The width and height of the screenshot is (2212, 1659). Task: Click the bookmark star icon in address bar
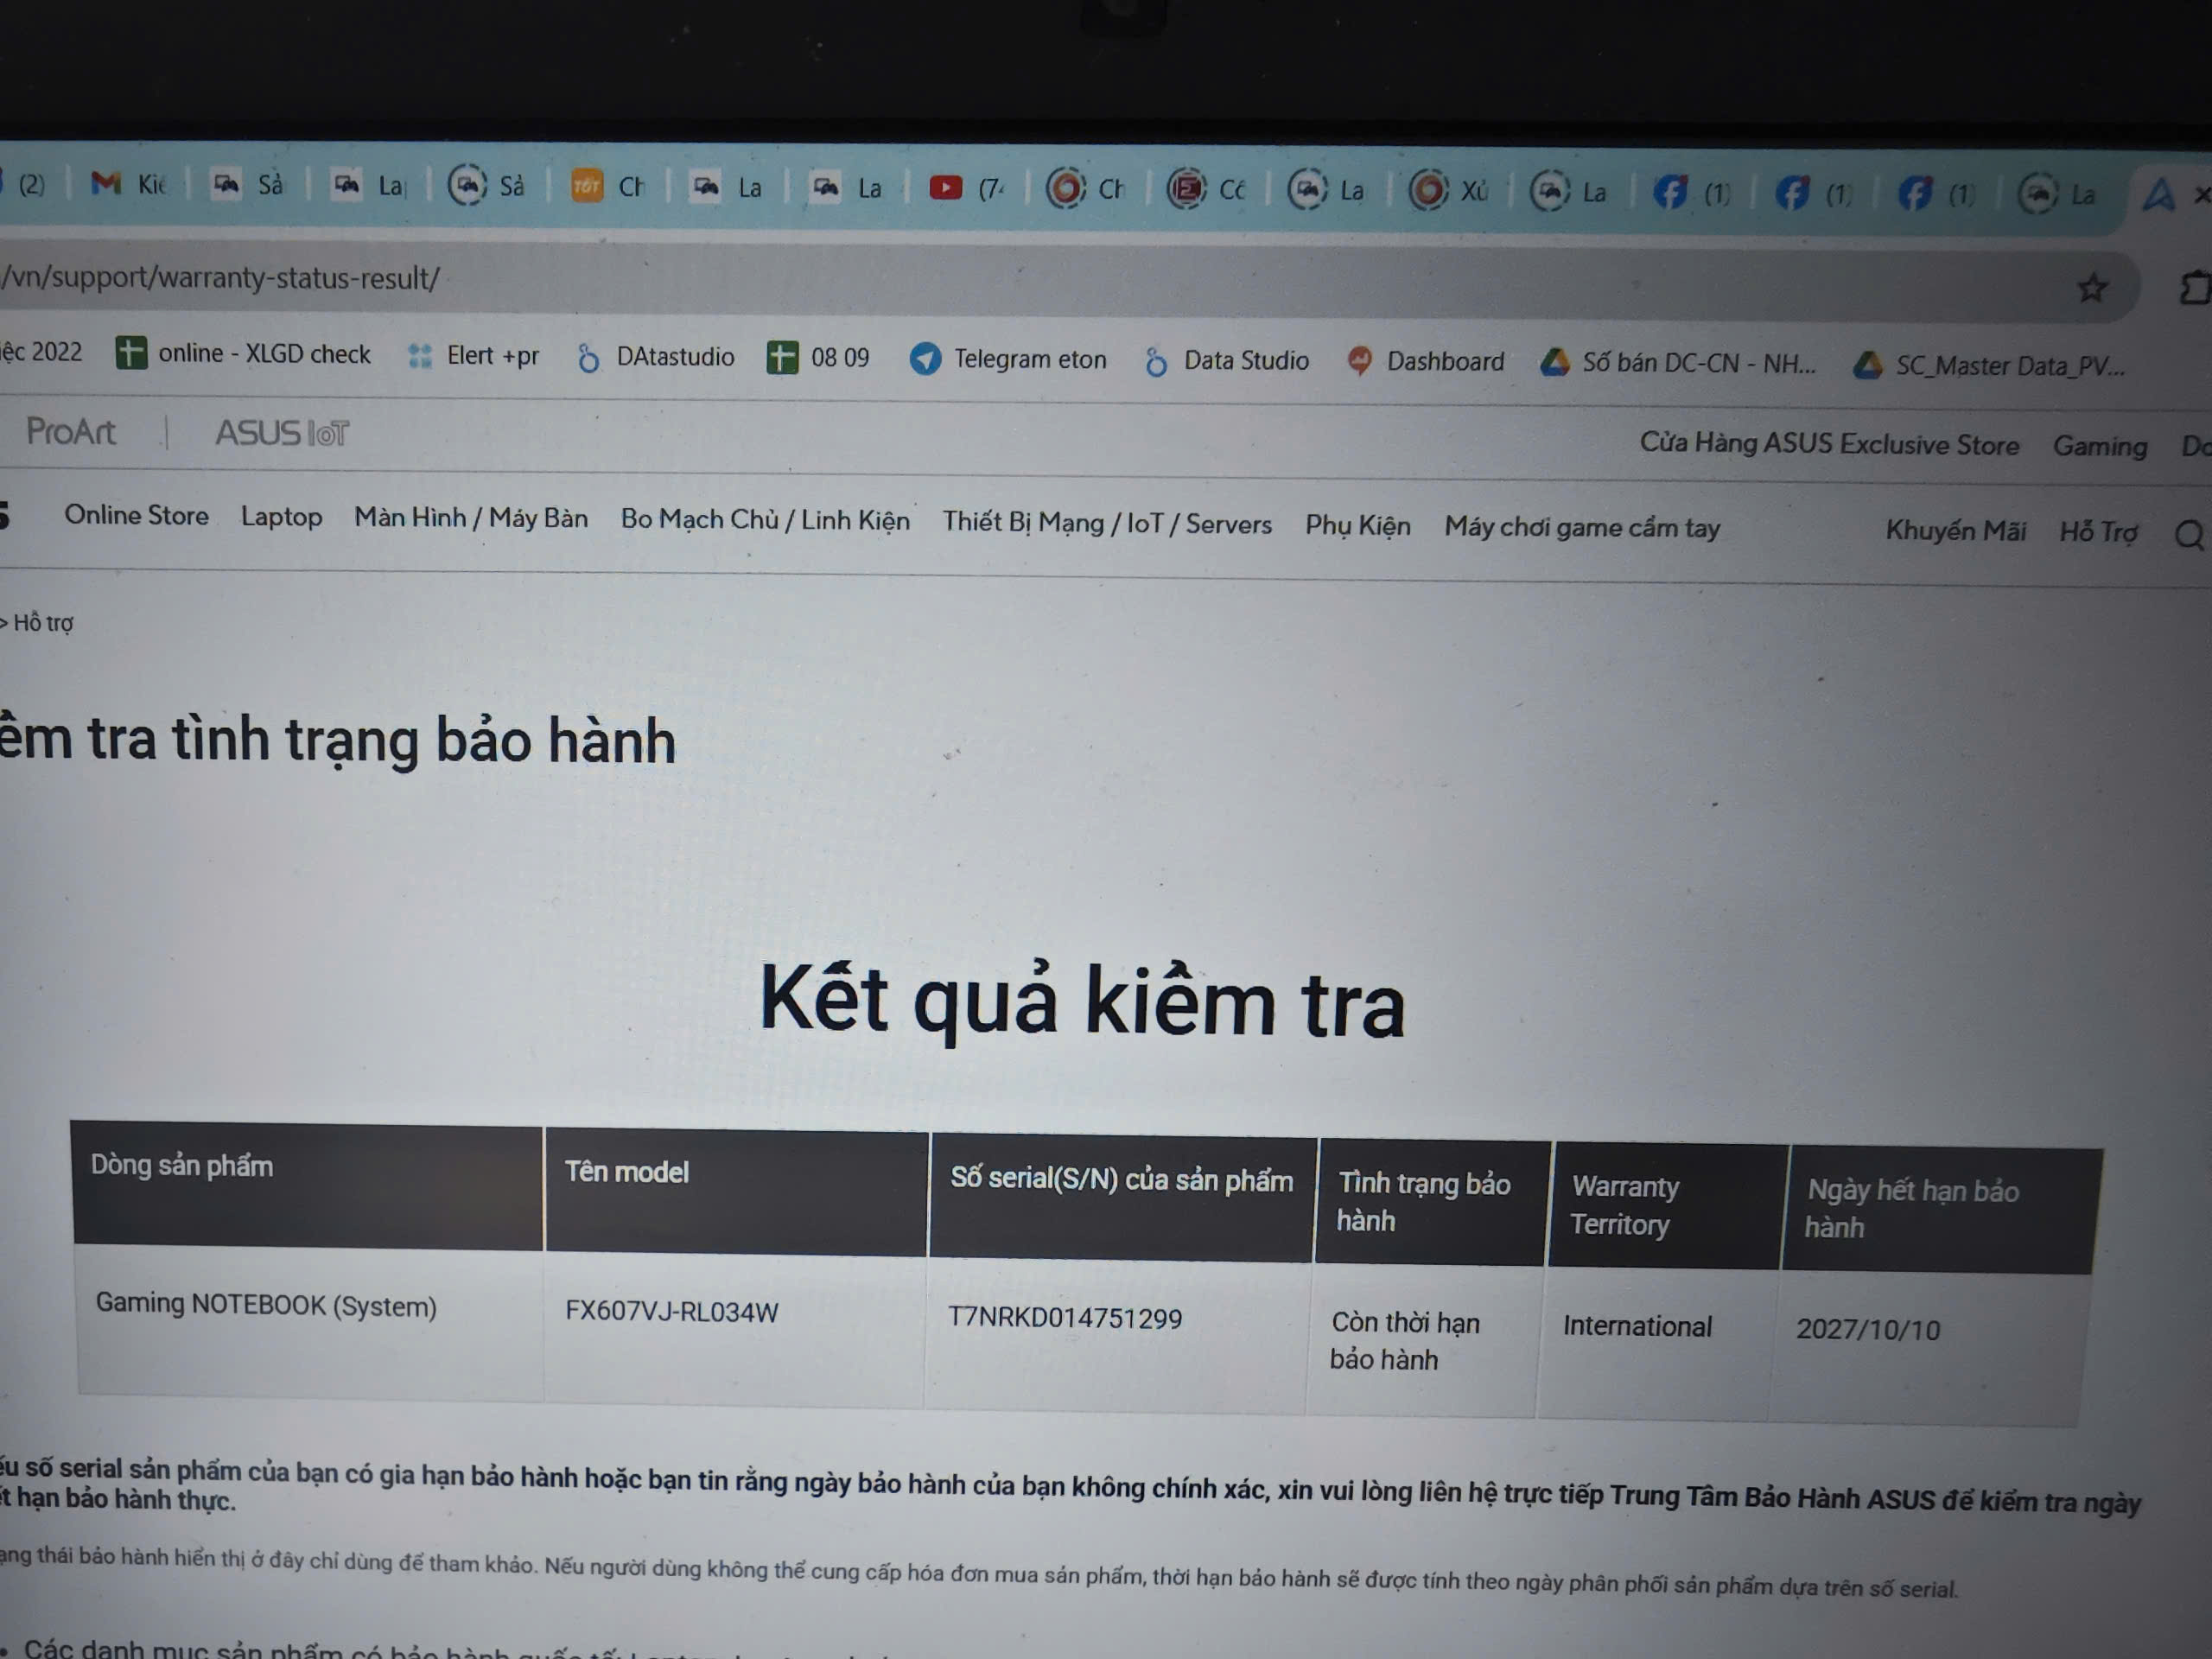(2092, 288)
